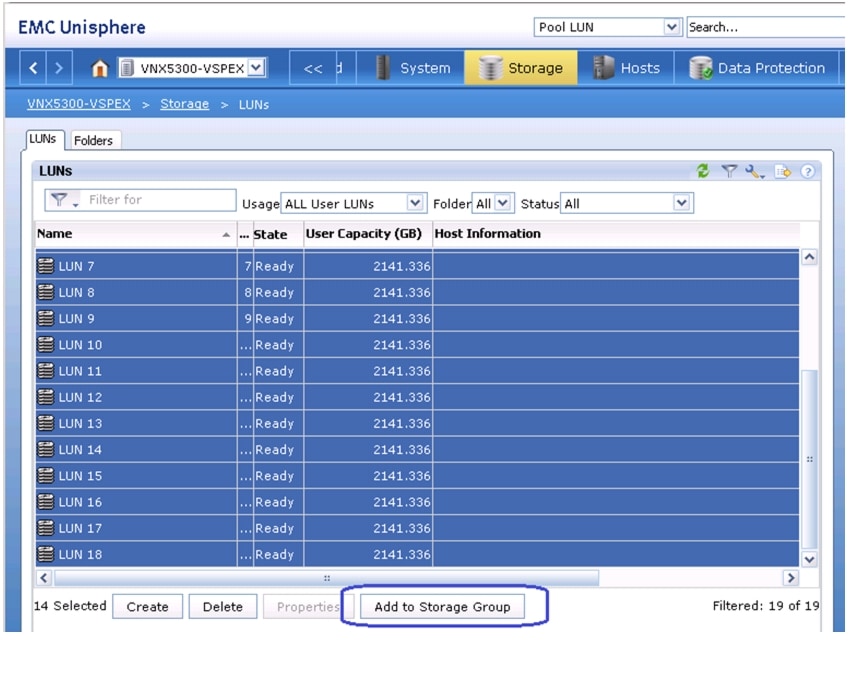
Task: Follow the VNX5300-VSPEX breadcrumb link
Action: (x=79, y=104)
